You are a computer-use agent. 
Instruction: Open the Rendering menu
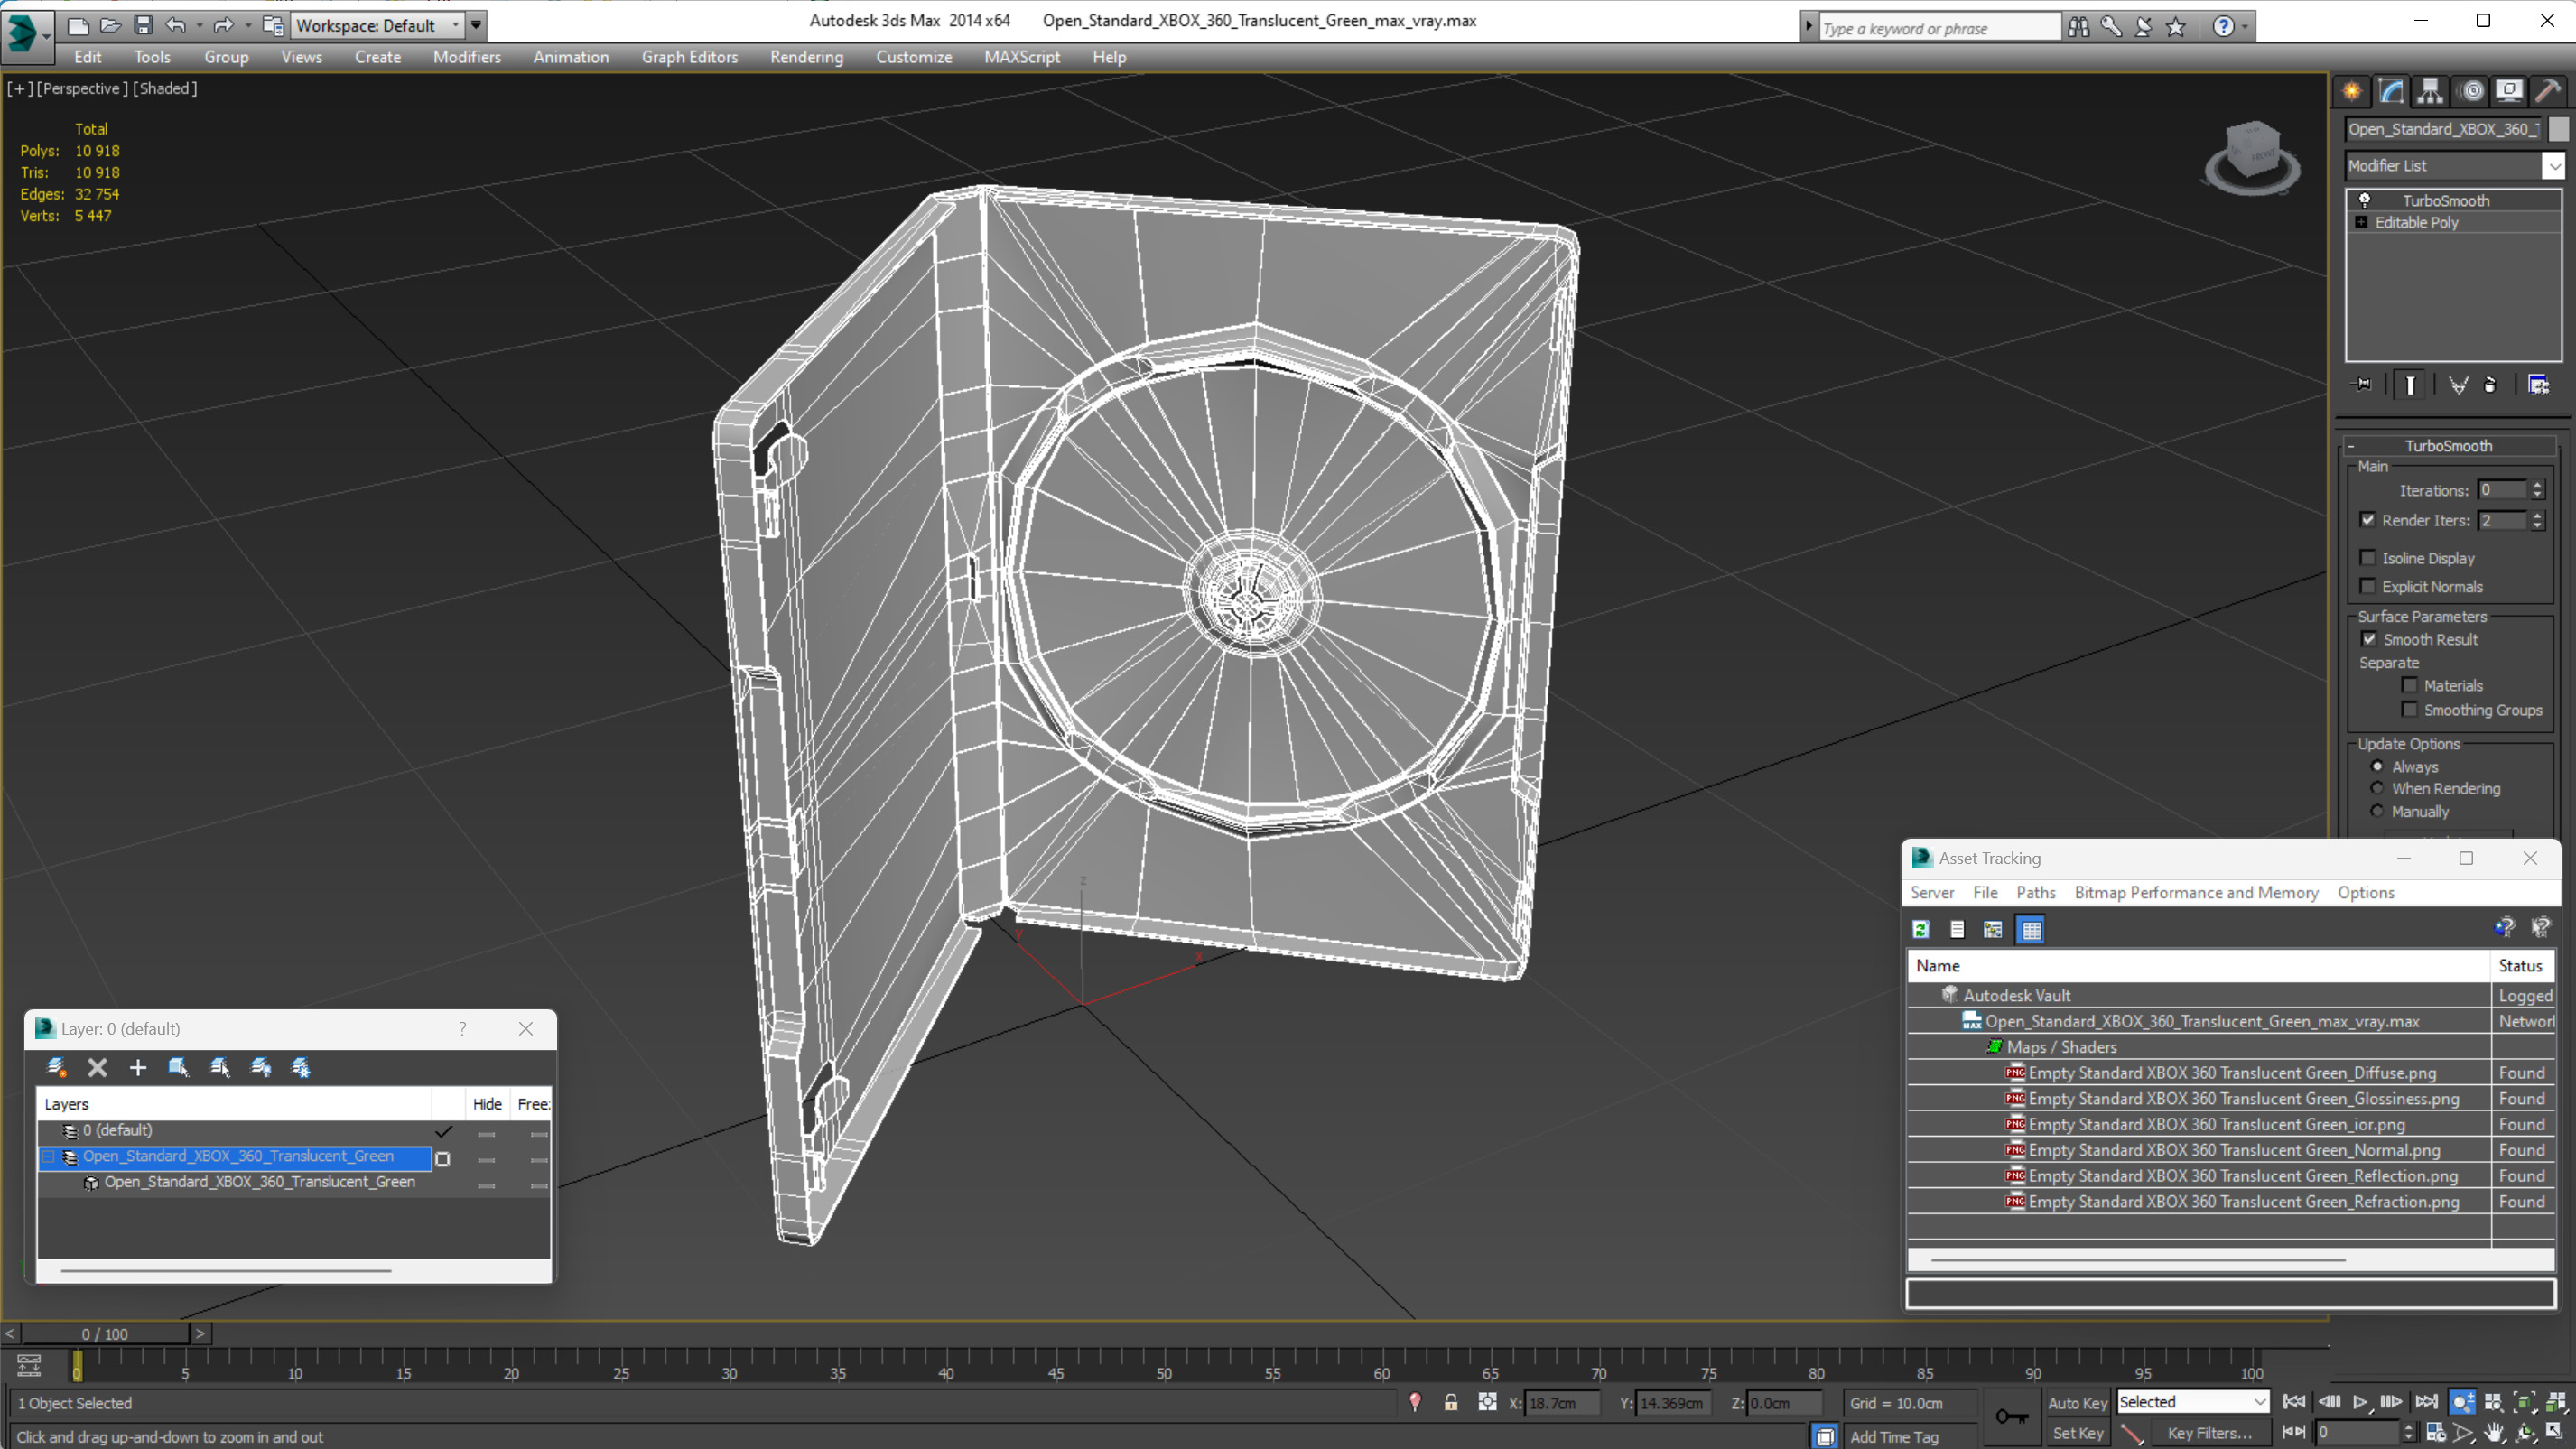click(806, 57)
